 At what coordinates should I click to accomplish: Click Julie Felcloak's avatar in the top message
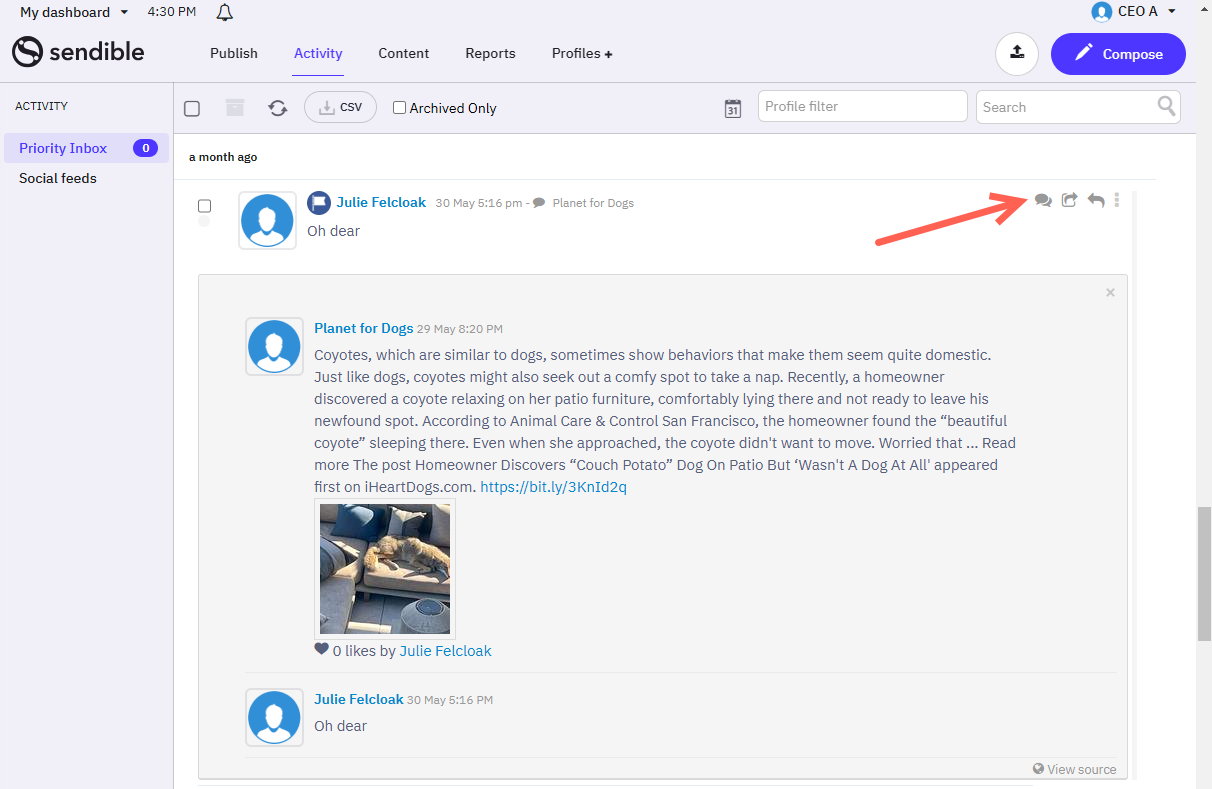tap(267, 220)
